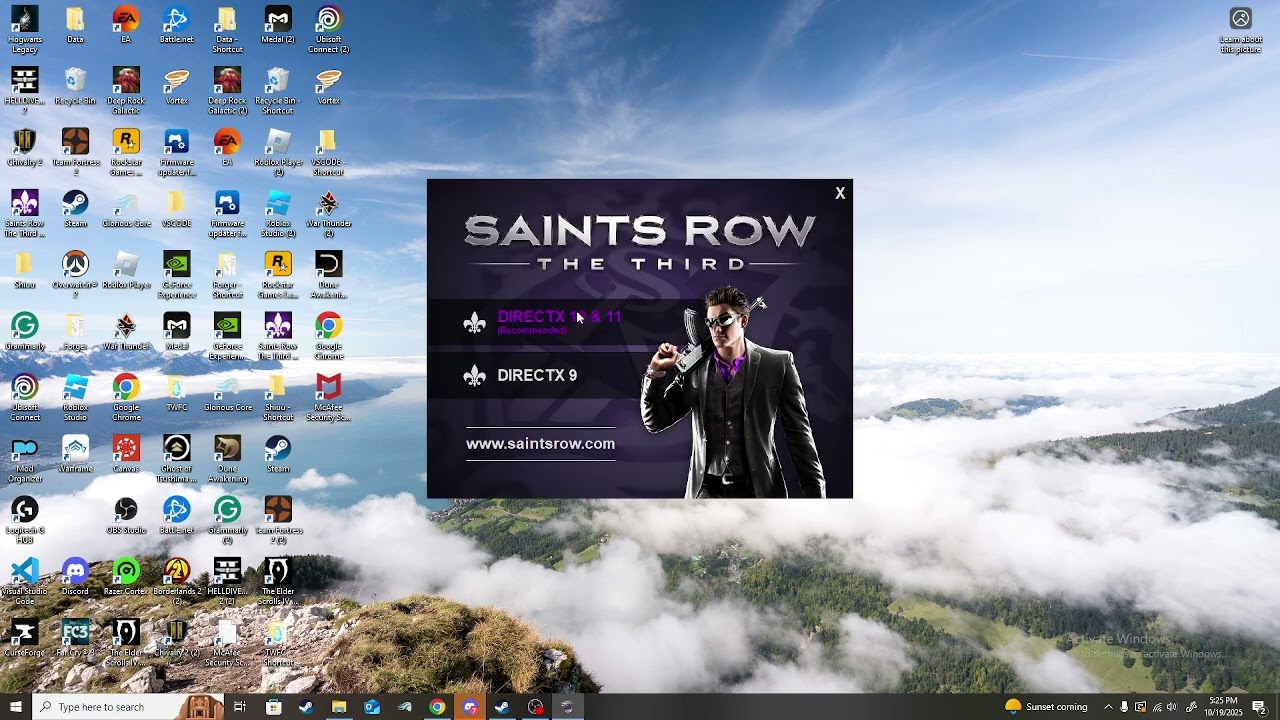Viewport: 1280px width, 720px height.
Task: Select the Overwatch desktop shortcut
Action: click(75, 275)
